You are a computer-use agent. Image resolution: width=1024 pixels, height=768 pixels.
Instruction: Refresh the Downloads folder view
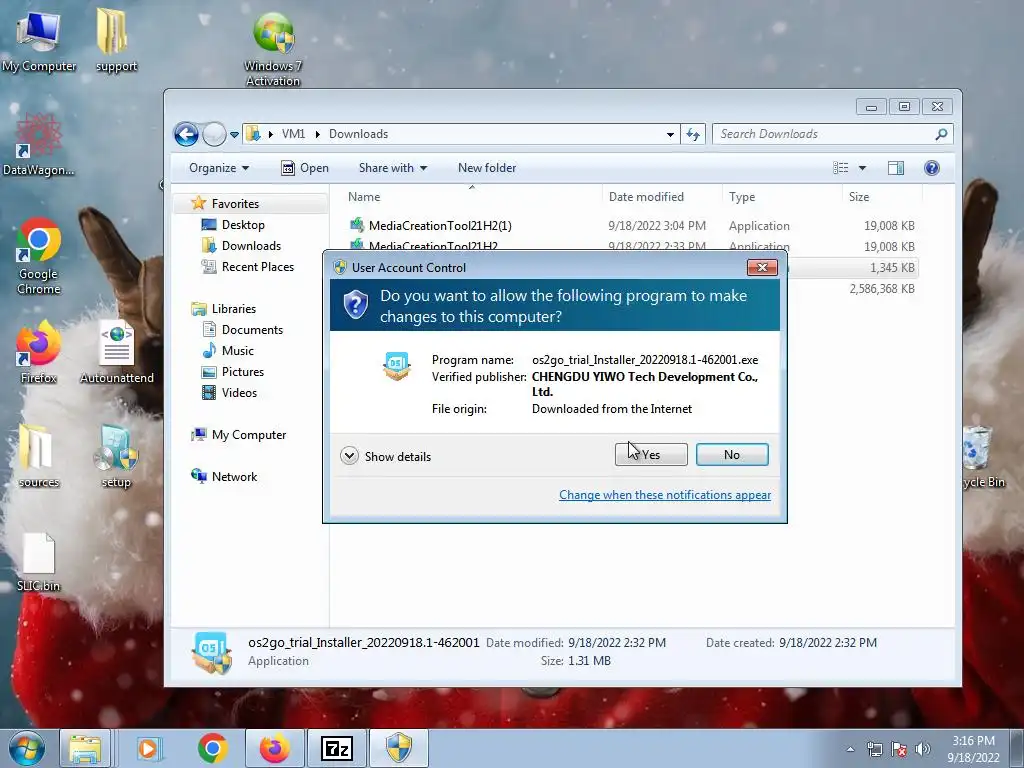(x=693, y=135)
